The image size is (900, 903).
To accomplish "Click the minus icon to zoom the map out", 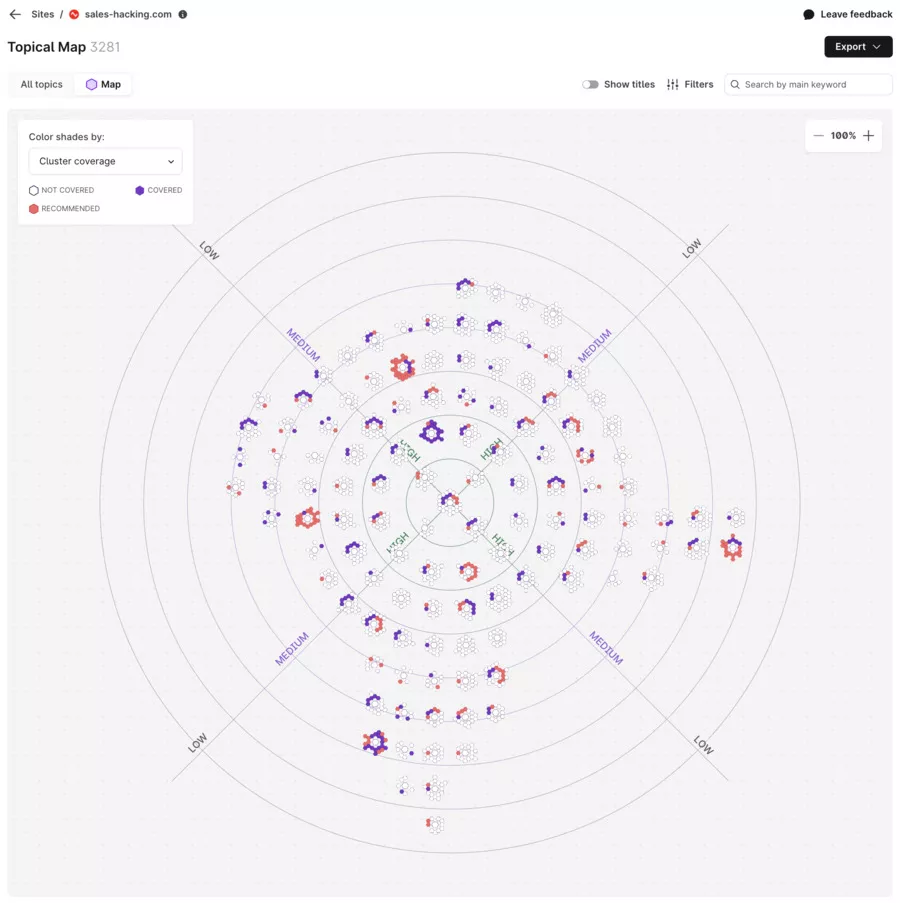I will 819,135.
